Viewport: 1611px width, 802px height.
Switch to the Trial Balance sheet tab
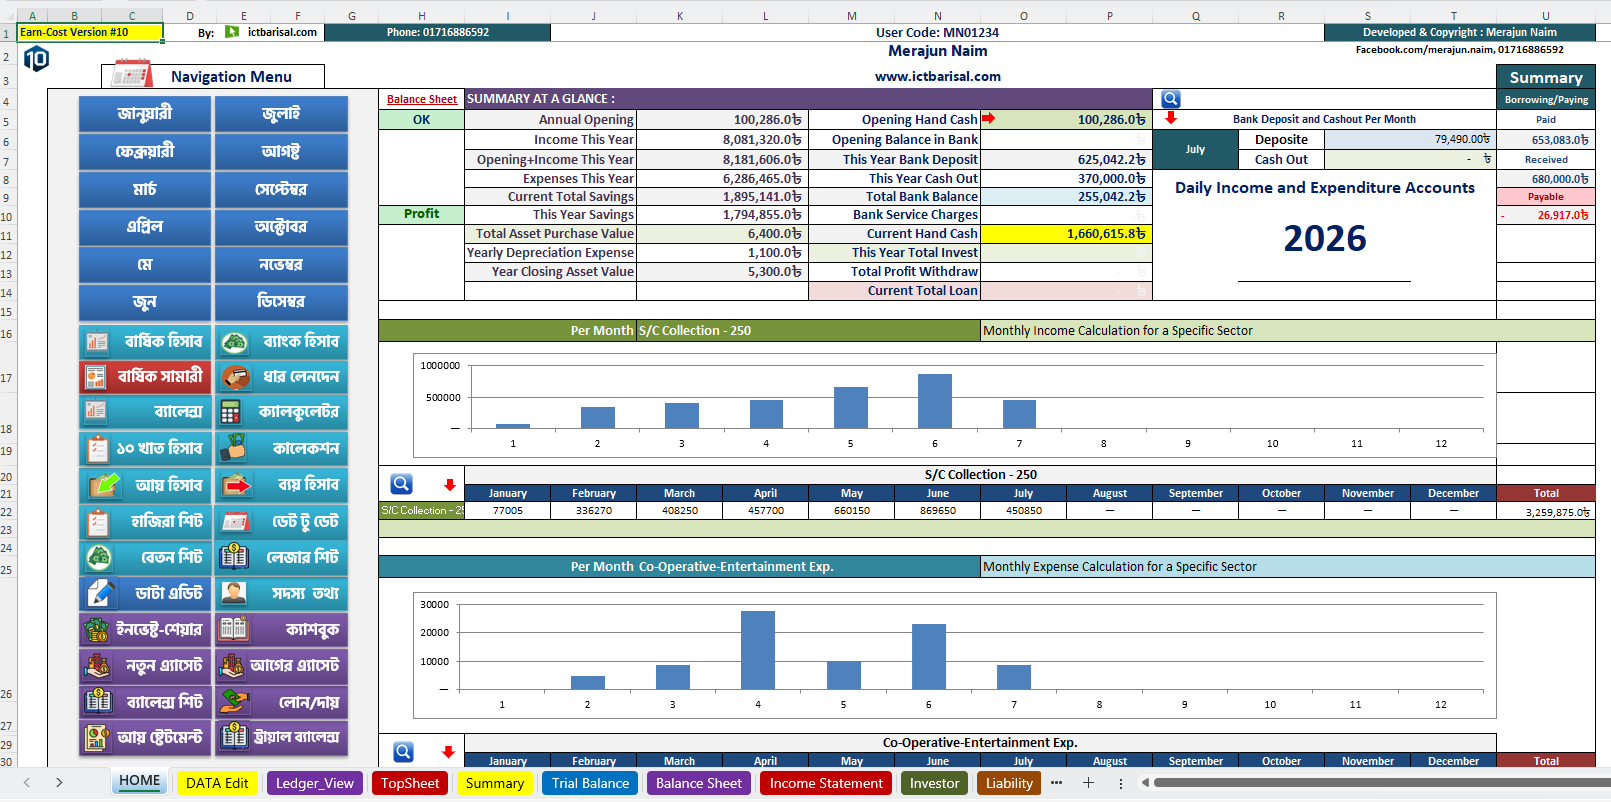590,783
